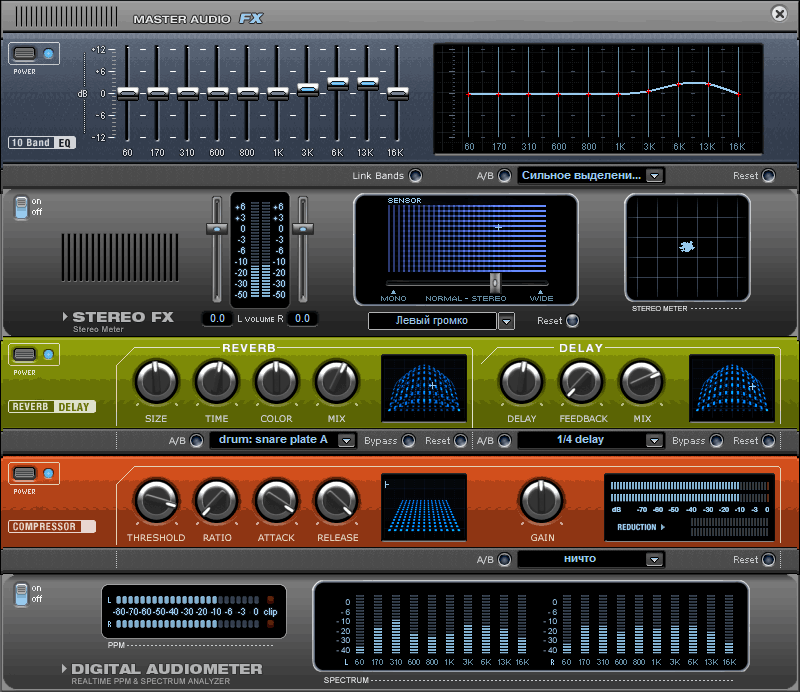Click the reverb COLOR knob
The height and width of the screenshot is (692, 800).
point(277,382)
